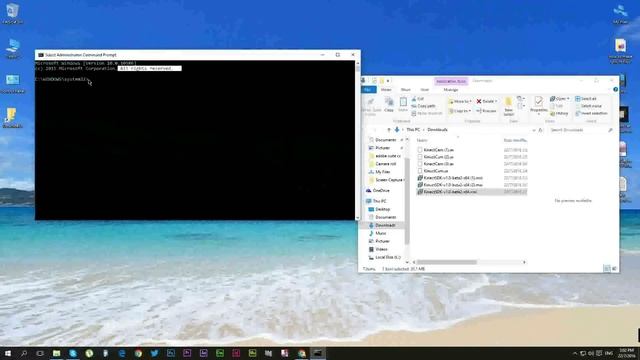Open Desktop under This PC
Viewport: 640px width, 360px height.
(380, 209)
